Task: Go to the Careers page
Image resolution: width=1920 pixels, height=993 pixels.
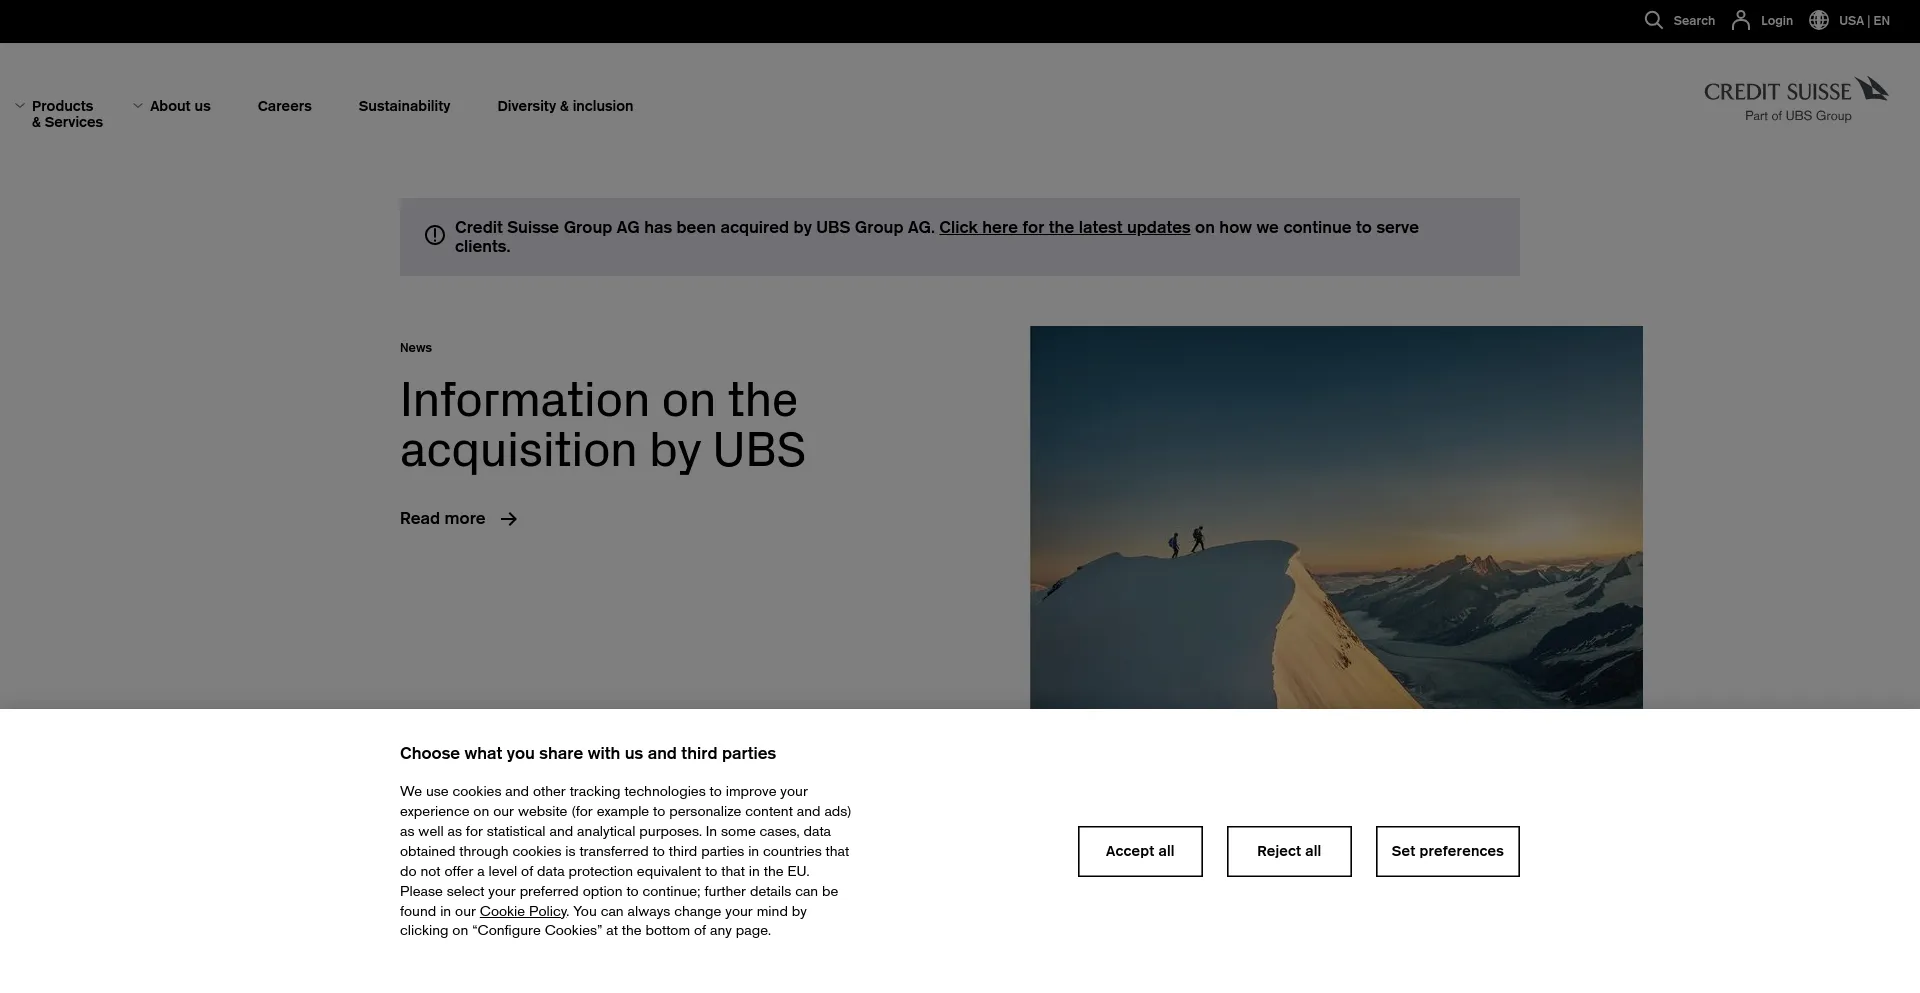Action: 285,106
